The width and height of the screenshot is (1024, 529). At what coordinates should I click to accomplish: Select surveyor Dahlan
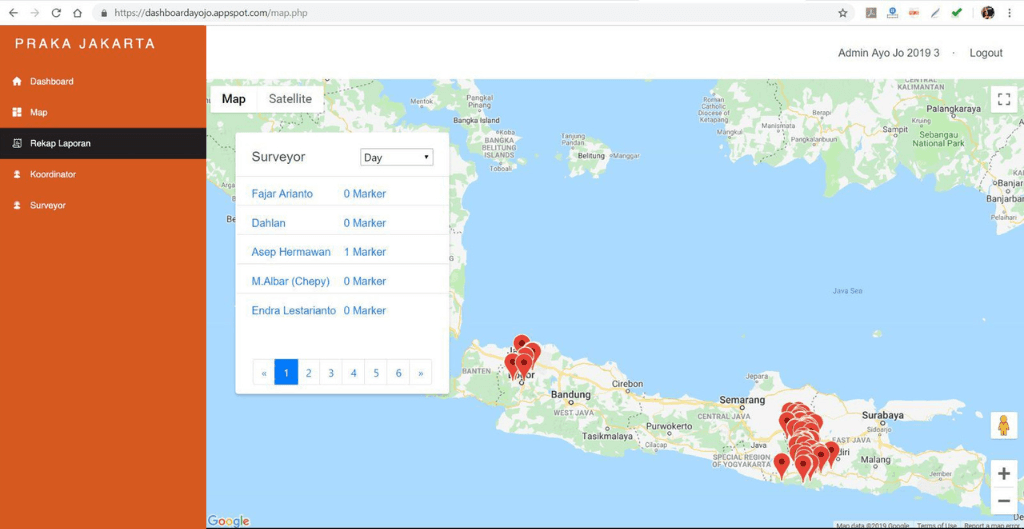pyautogui.click(x=268, y=223)
